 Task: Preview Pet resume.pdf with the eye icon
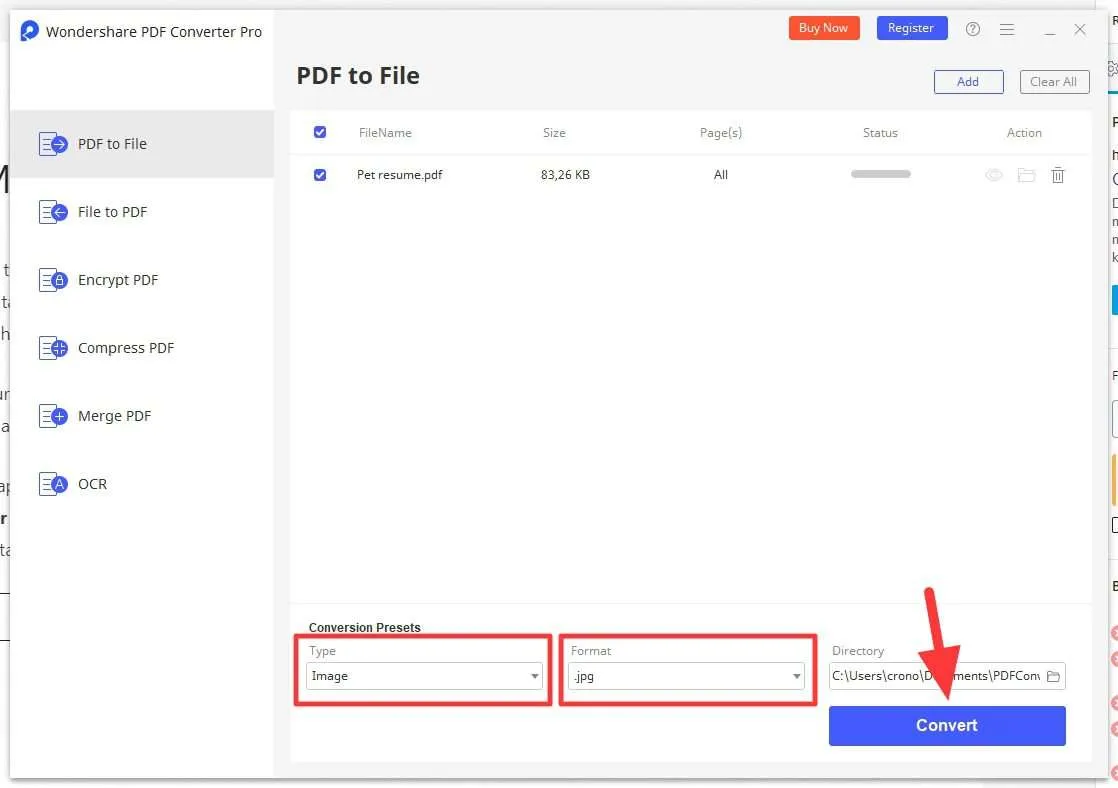(x=994, y=175)
